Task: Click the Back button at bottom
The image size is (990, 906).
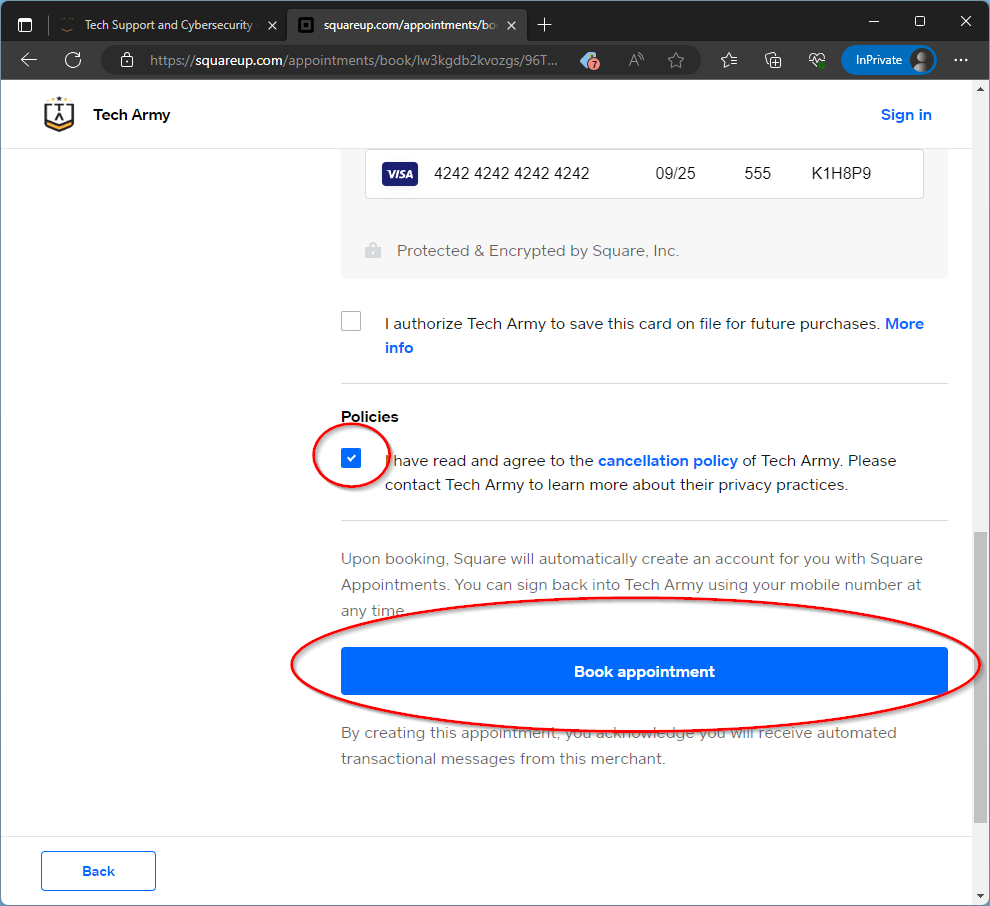Action: tap(98, 871)
